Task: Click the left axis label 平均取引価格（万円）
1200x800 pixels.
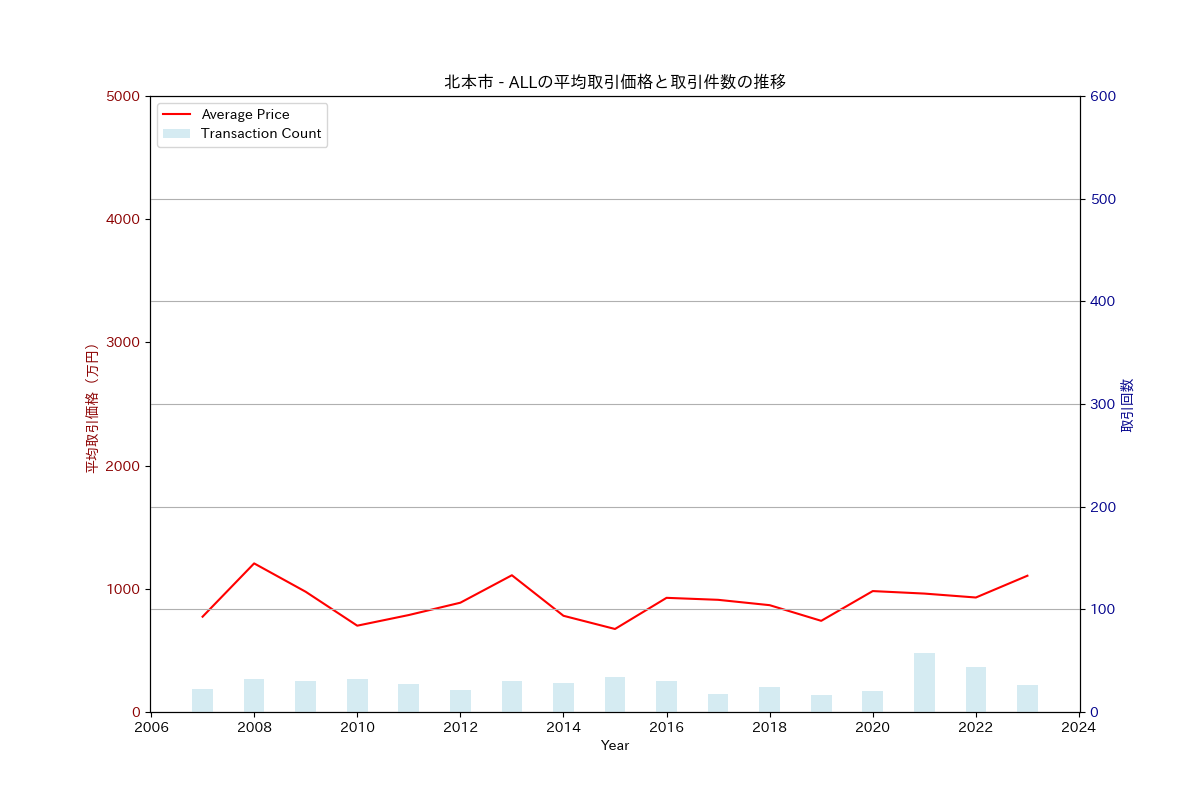Action: coord(91,408)
